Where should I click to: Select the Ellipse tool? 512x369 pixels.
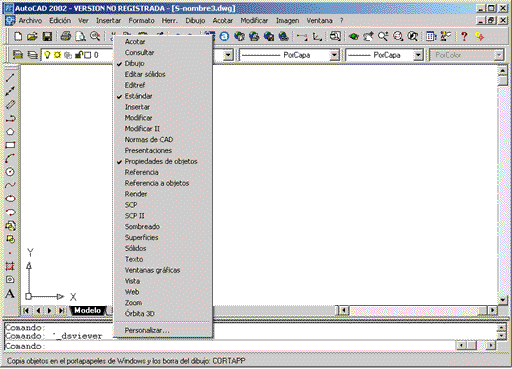10,199
